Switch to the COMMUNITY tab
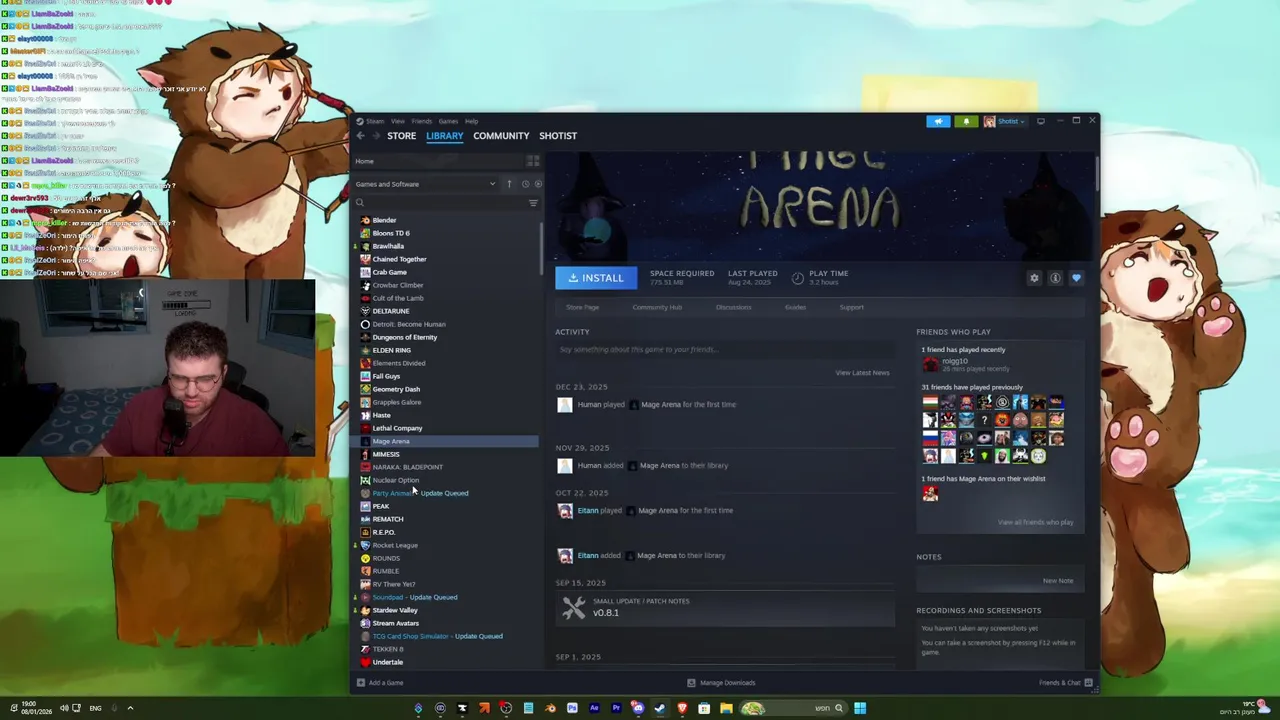The height and width of the screenshot is (720, 1280). click(501, 136)
